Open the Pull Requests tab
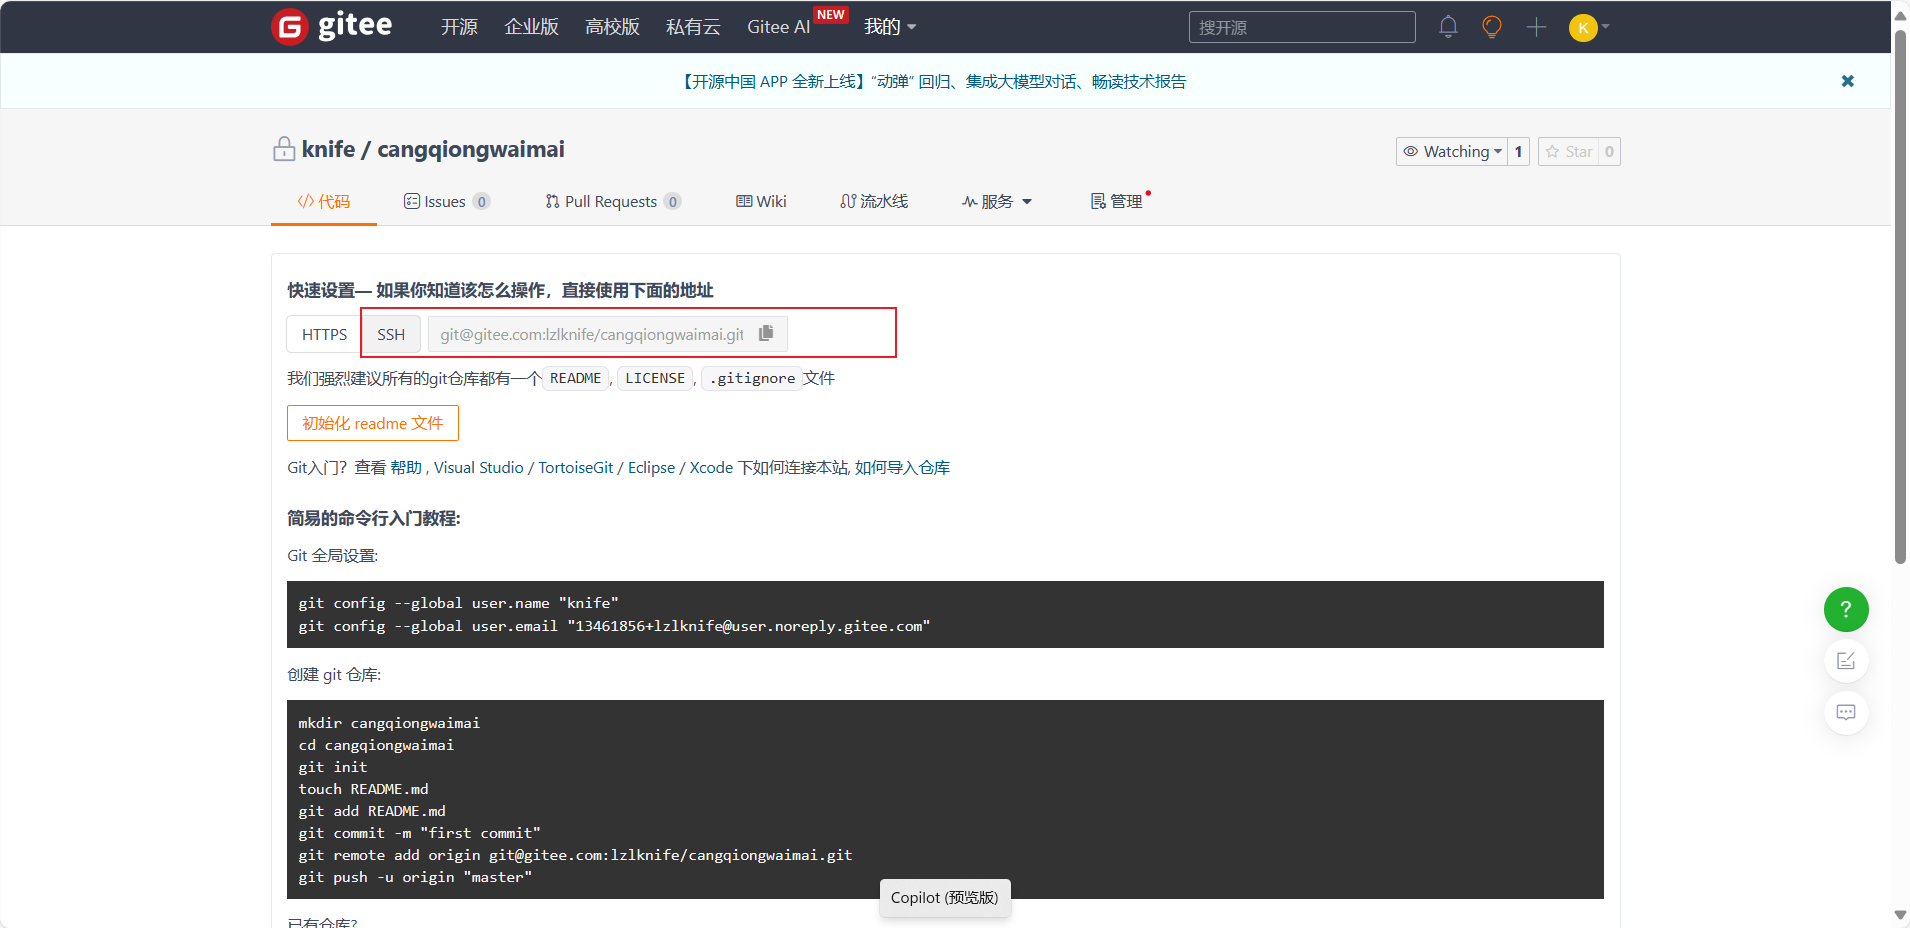 613,201
